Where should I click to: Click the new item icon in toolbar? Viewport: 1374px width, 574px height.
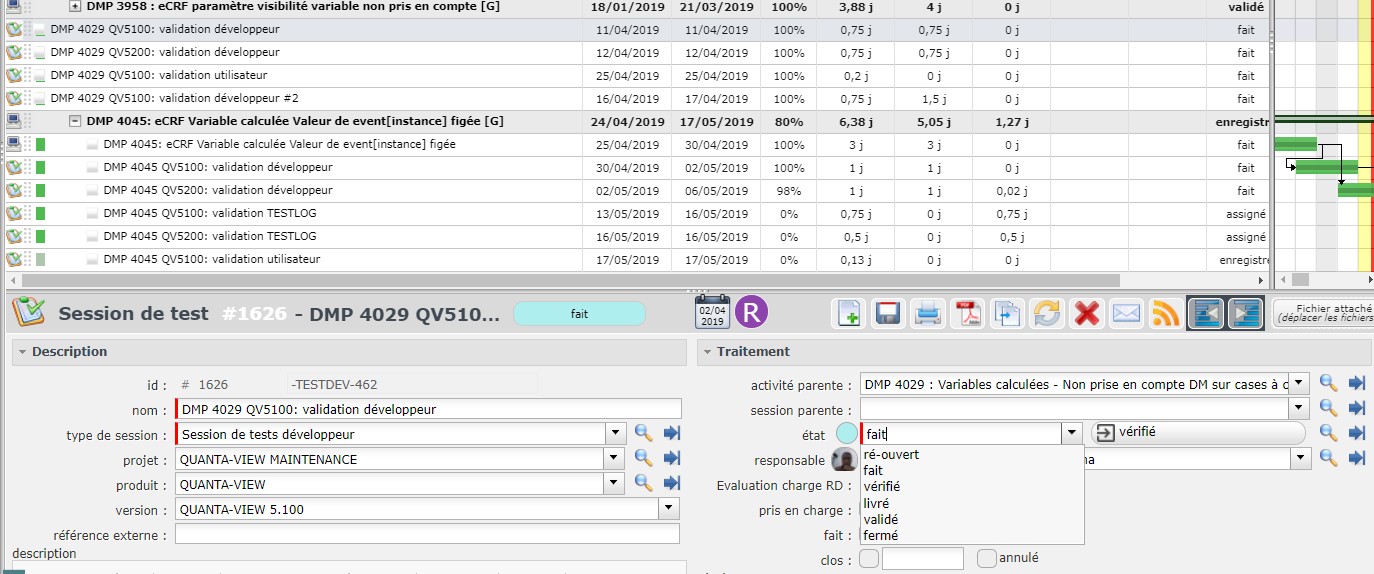click(x=848, y=314)
